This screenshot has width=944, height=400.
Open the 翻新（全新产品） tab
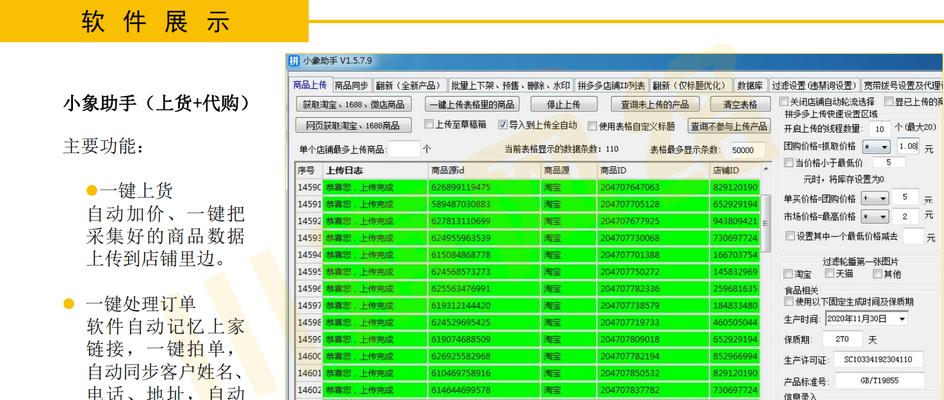410,86
